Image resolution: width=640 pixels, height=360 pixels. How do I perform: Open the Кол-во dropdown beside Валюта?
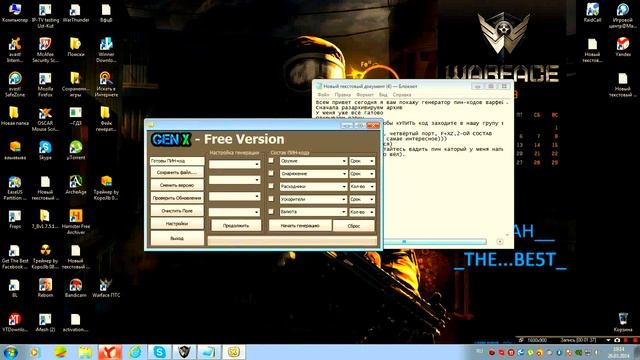(x=362, y=212)
